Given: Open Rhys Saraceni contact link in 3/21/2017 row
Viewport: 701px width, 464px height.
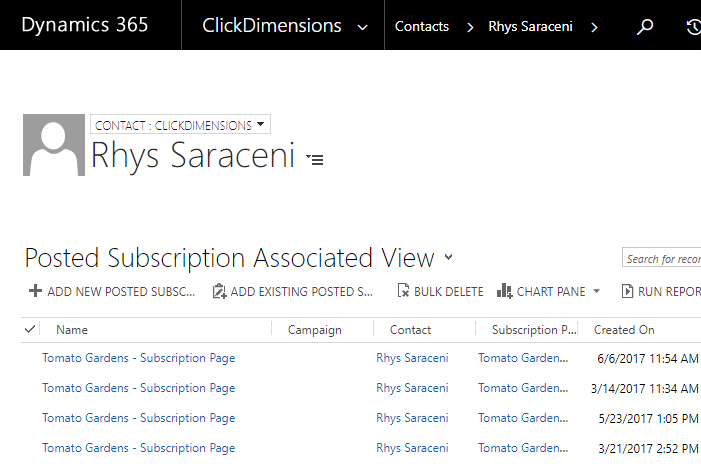Looking at the screenshot, I should [412, 448].
